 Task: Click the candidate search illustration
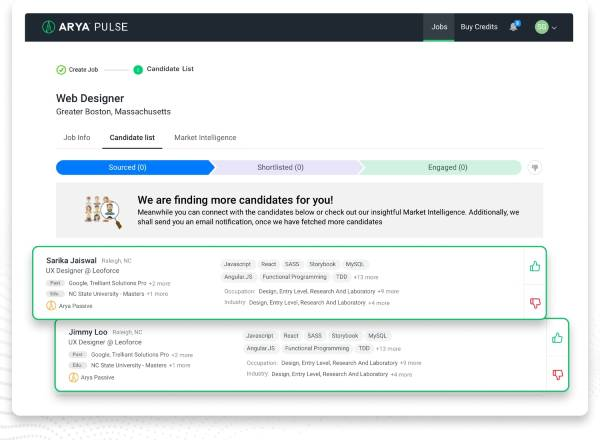[103, 211]
